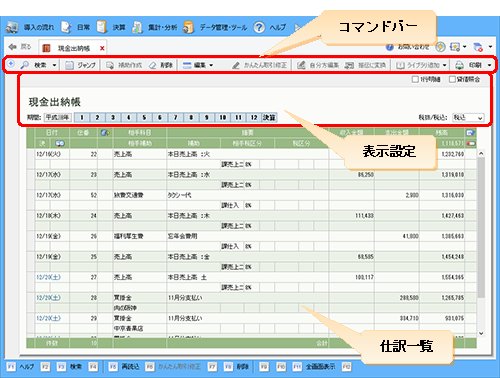Screen dimensions: 500x378
Task: Select month 6 in the period bar
Action: pos(160,117)
